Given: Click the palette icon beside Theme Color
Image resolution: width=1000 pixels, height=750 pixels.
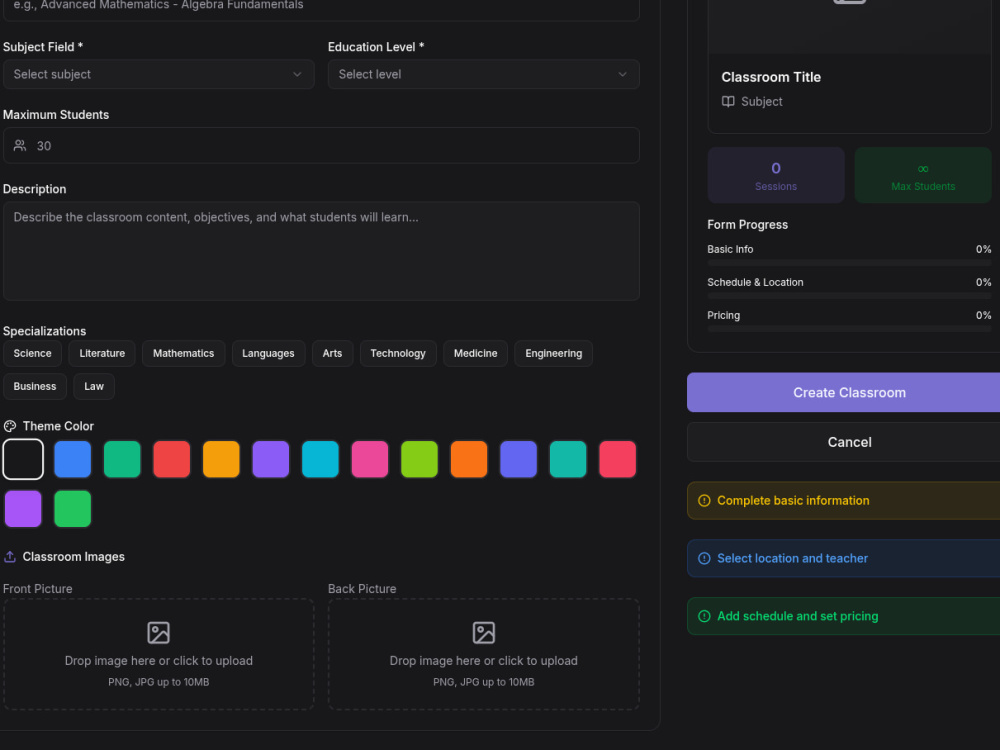Looking at the screenshot, I should pyautogui.click(x=10, y=426).
